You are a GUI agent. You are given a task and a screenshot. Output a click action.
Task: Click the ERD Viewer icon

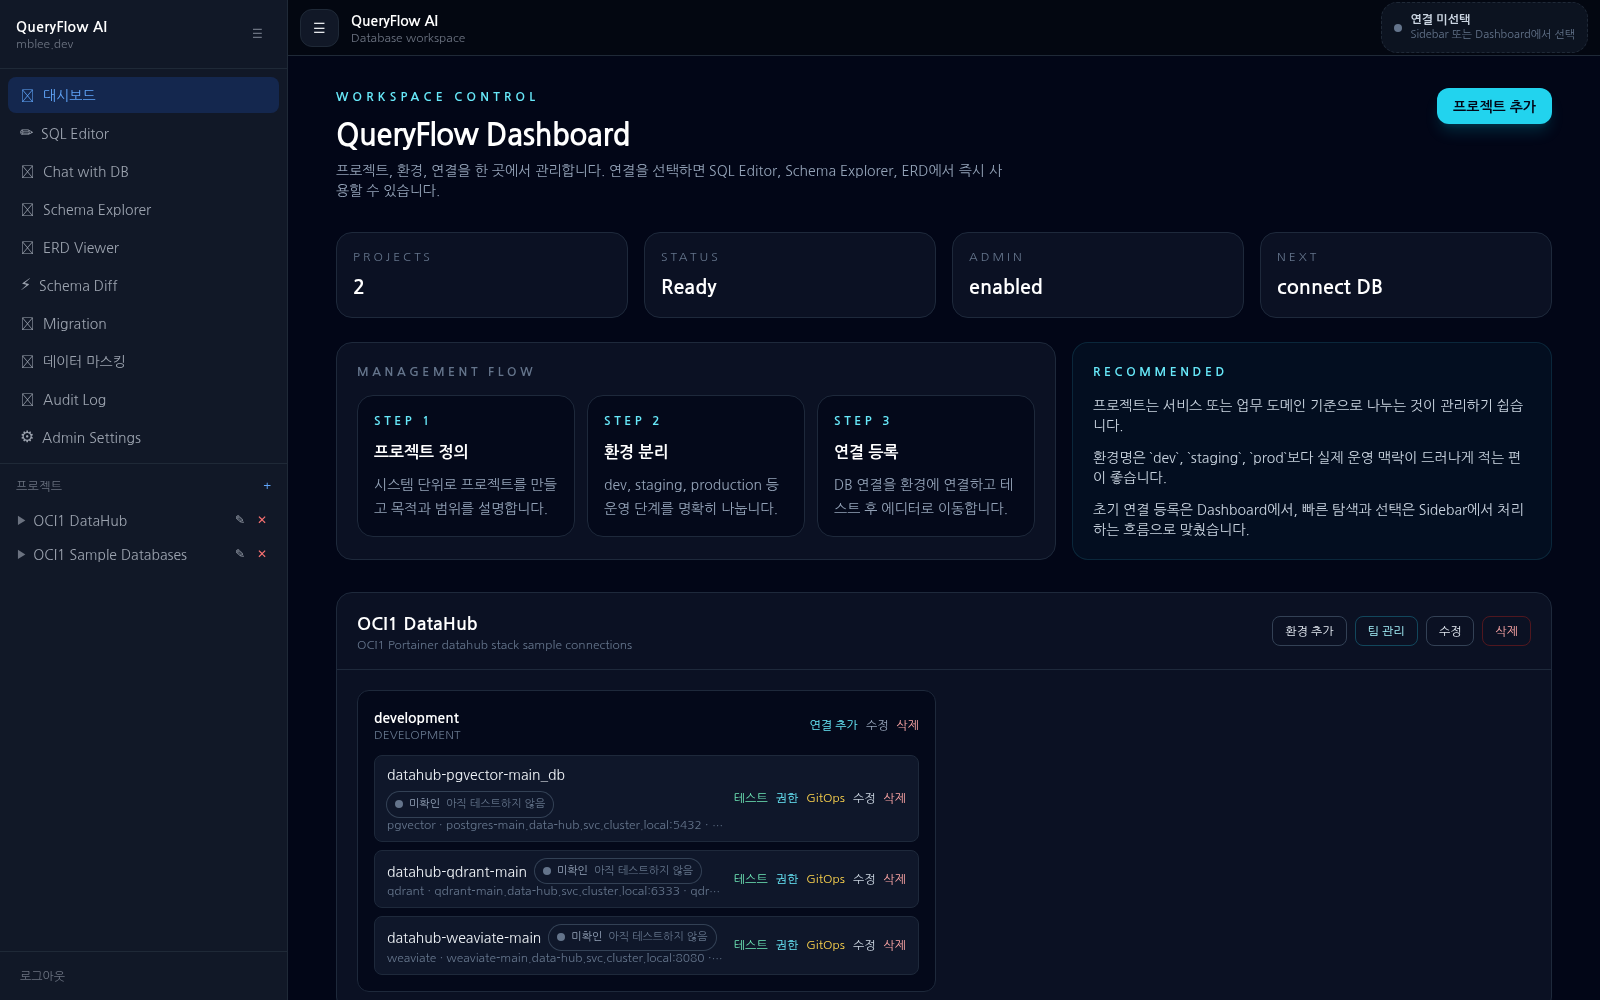point(27,247)
